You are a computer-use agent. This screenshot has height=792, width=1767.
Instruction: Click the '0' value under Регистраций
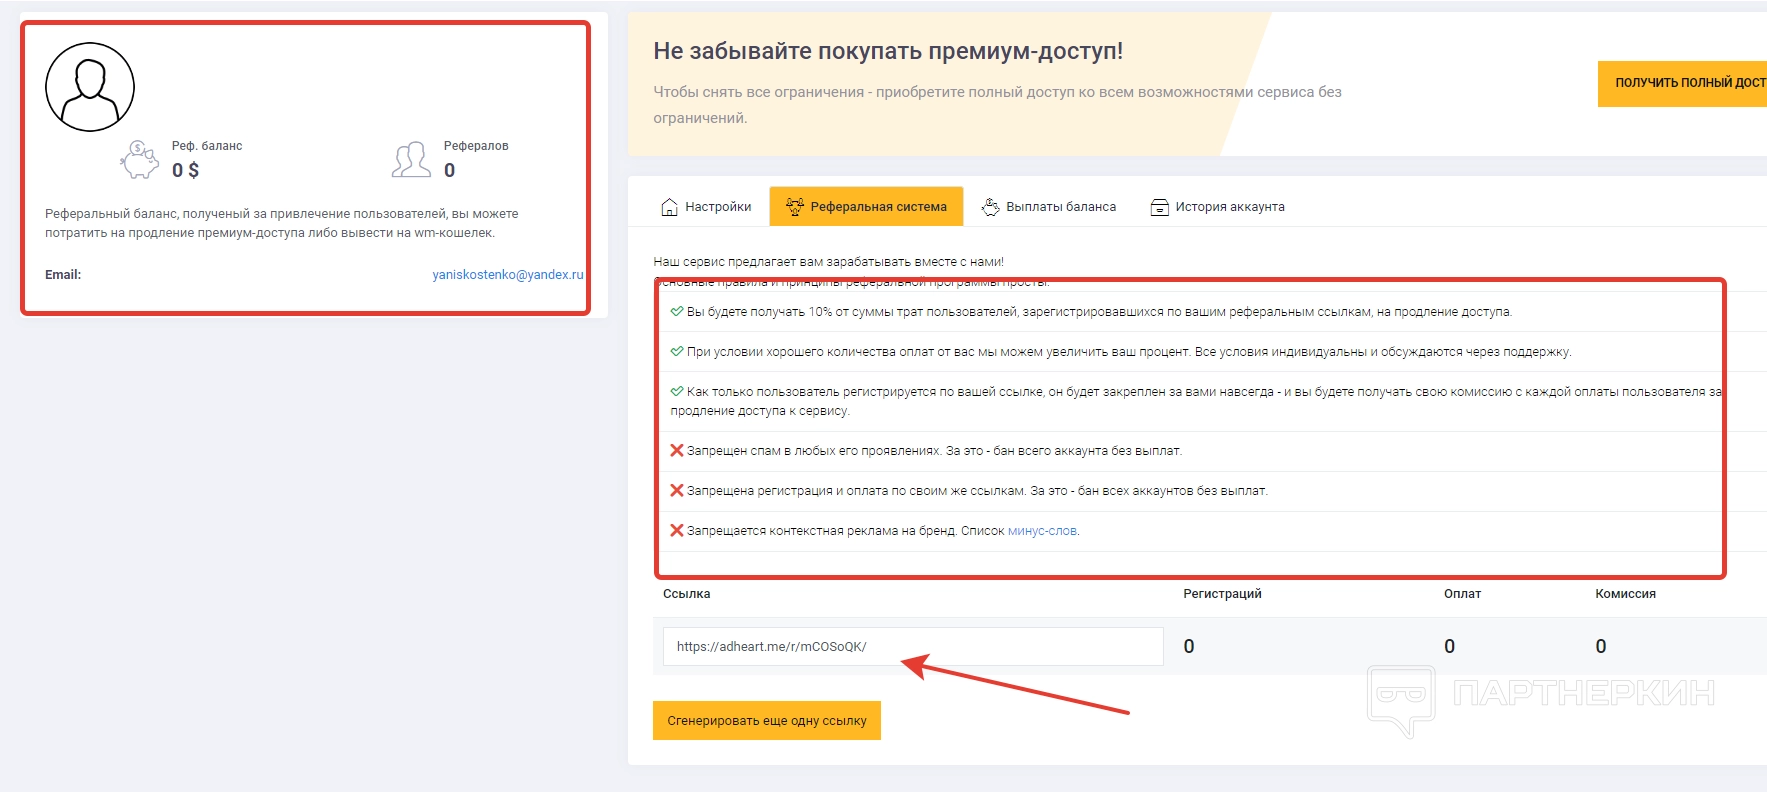[x=1189, y=646]
